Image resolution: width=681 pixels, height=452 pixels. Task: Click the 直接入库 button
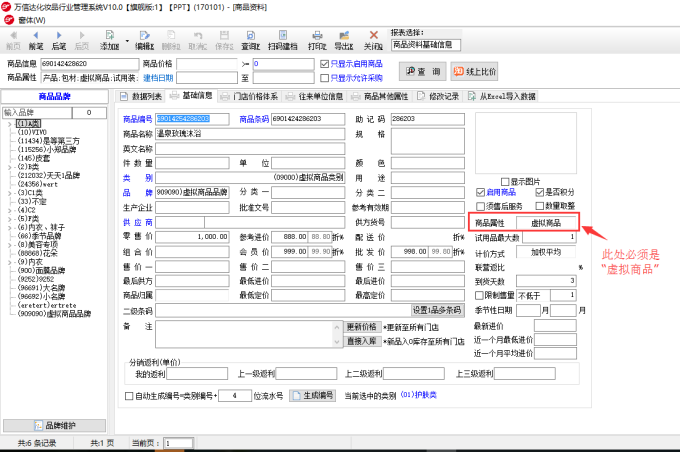[x=362, y=341]
